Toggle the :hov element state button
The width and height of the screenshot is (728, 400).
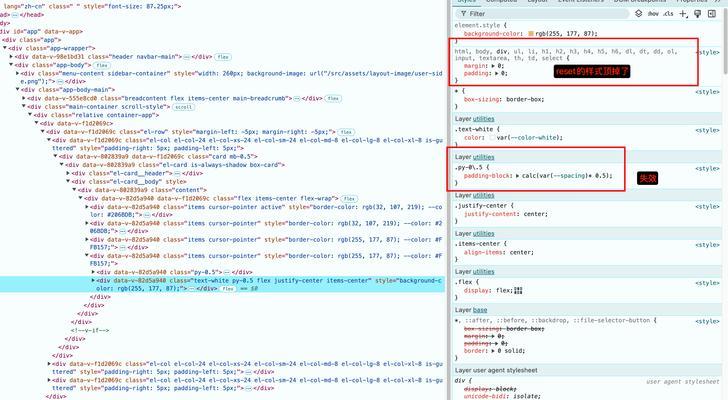click(653, 14)
